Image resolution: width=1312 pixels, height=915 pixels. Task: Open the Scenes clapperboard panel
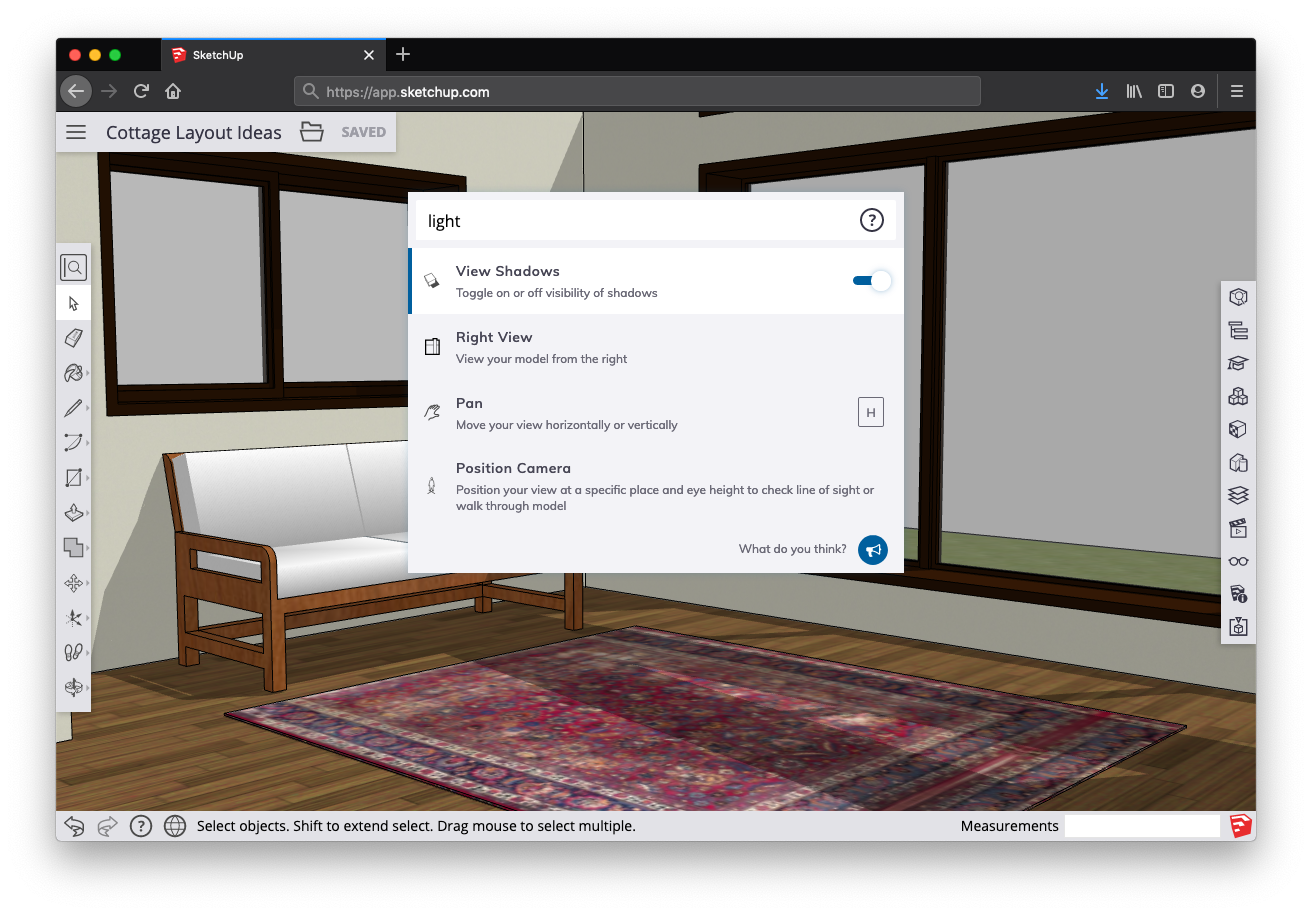pos(1238,528)
